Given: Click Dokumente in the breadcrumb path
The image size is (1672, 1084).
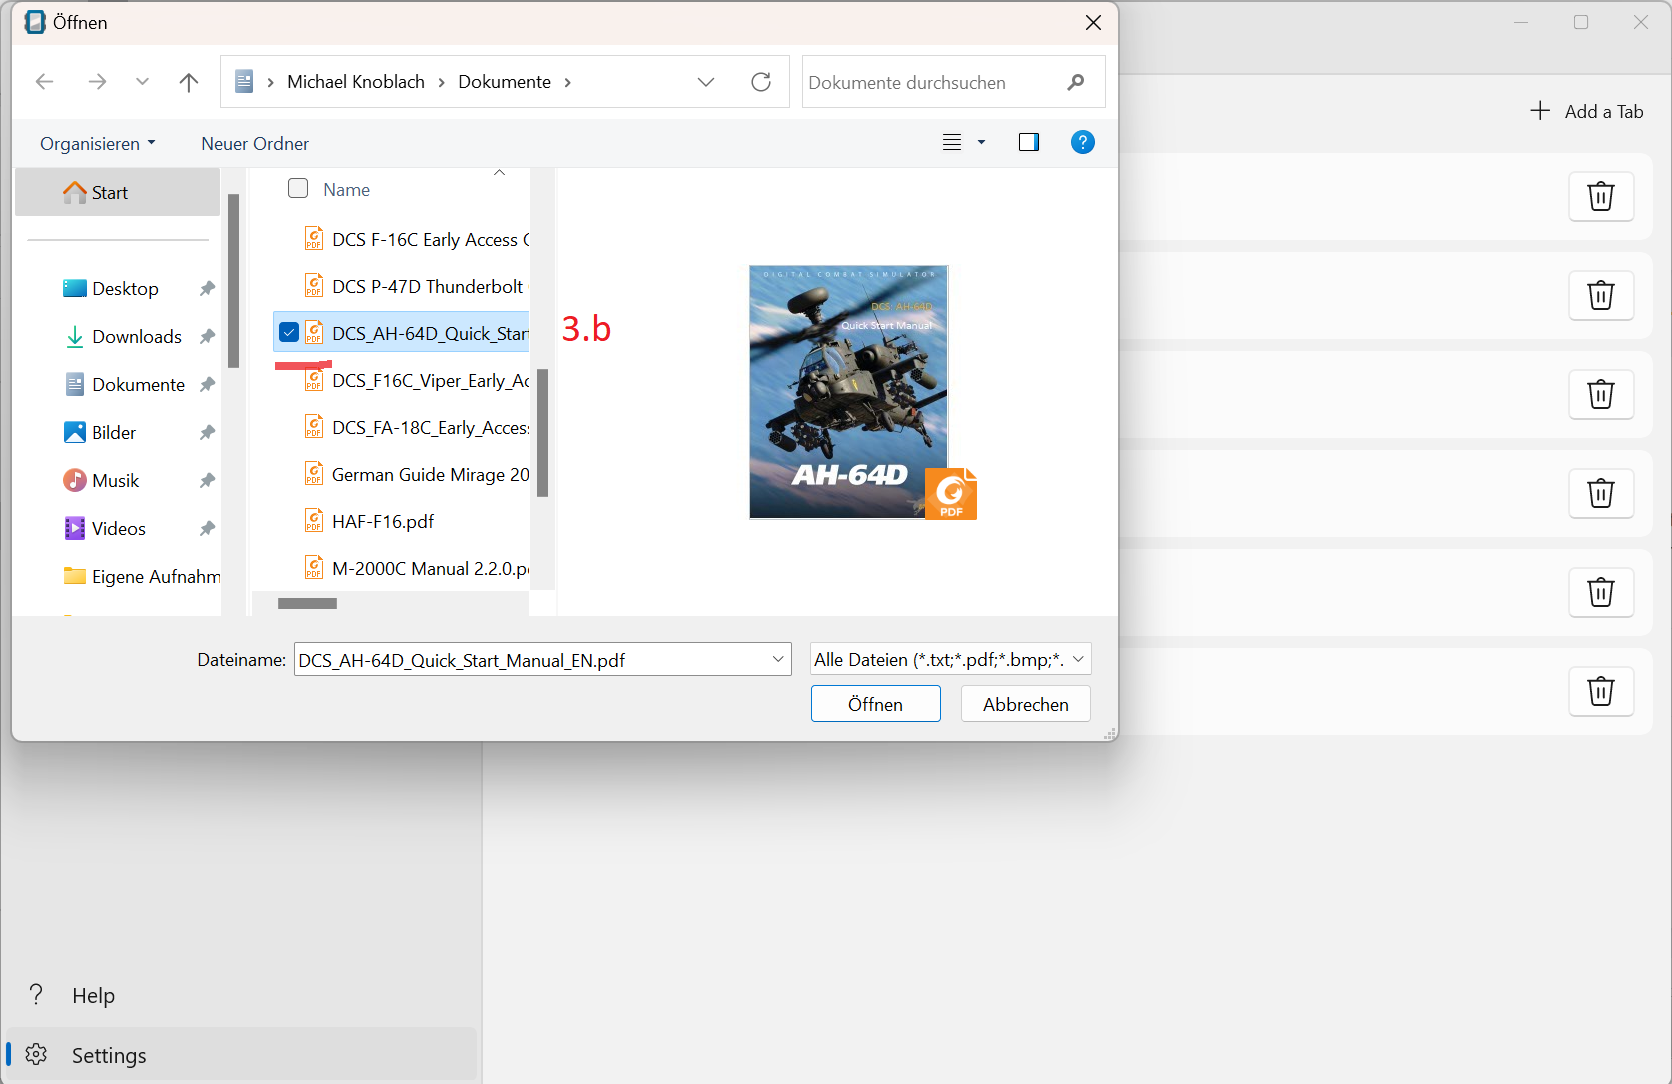Looking at the screenshot, I should pos(504,82).
